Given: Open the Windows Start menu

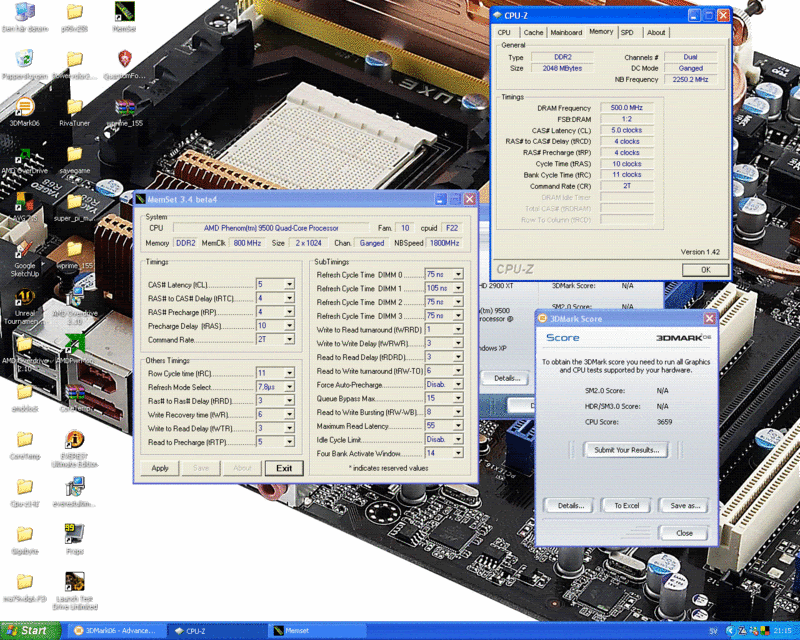Looking at the screenshot, I should point(30,631).
